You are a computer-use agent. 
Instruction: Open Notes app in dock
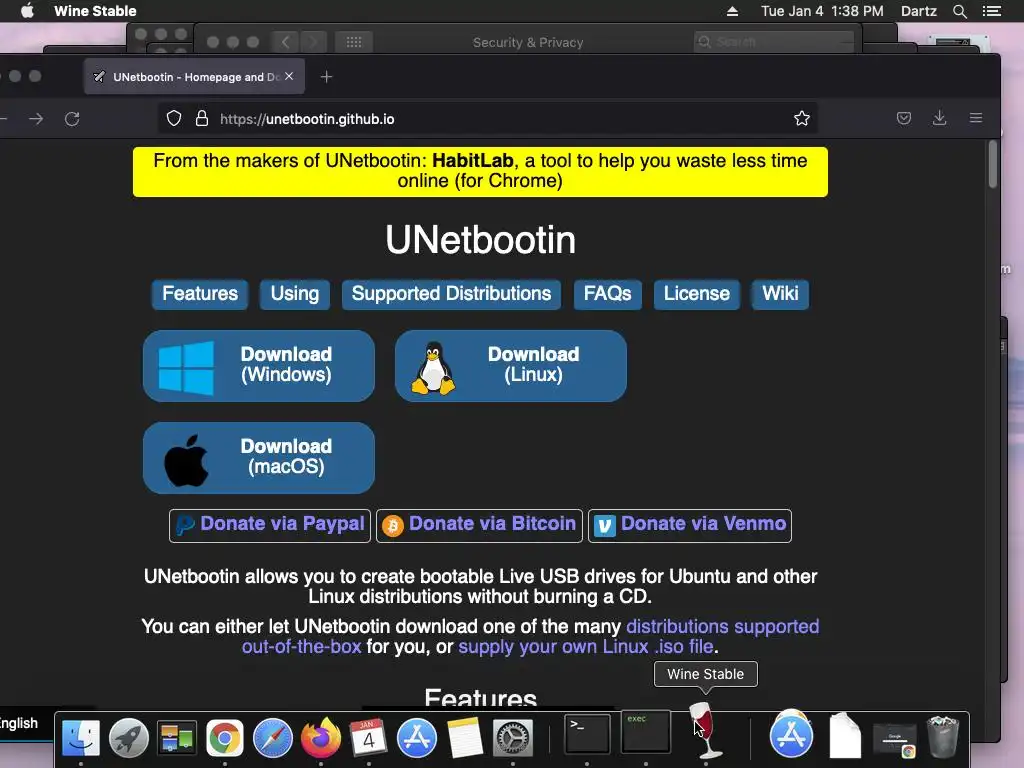point(465,738)
